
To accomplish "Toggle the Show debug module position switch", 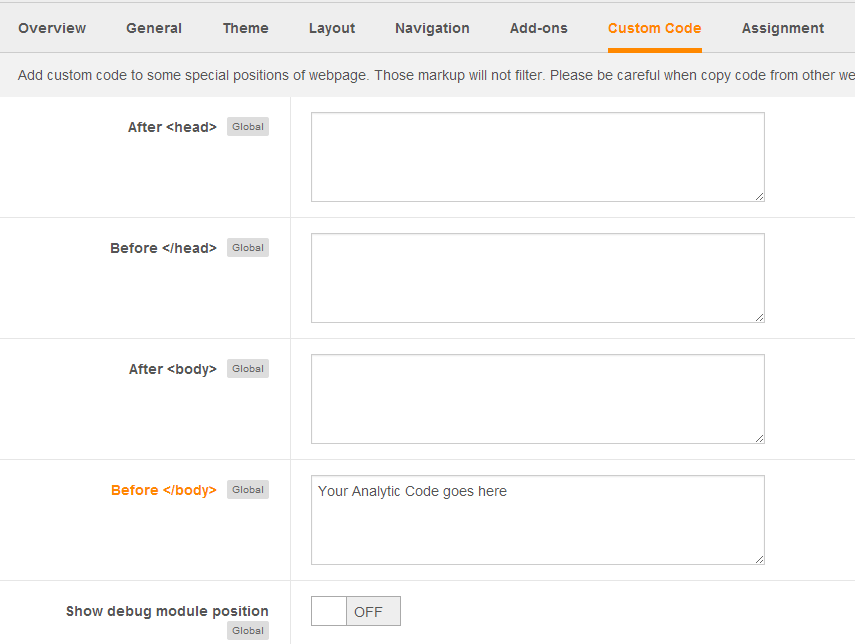I will 356,611.
